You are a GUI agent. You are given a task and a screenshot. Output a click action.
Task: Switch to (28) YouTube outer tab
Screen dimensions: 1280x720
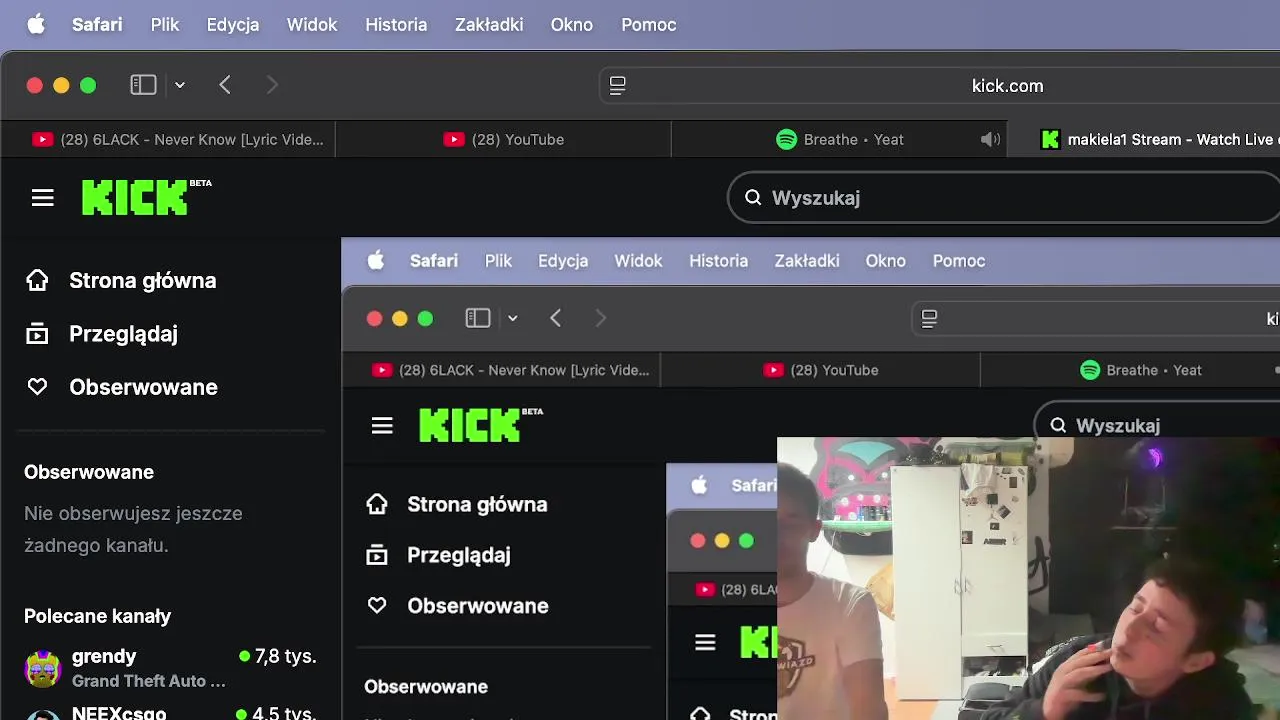click(x=503, y=140)
